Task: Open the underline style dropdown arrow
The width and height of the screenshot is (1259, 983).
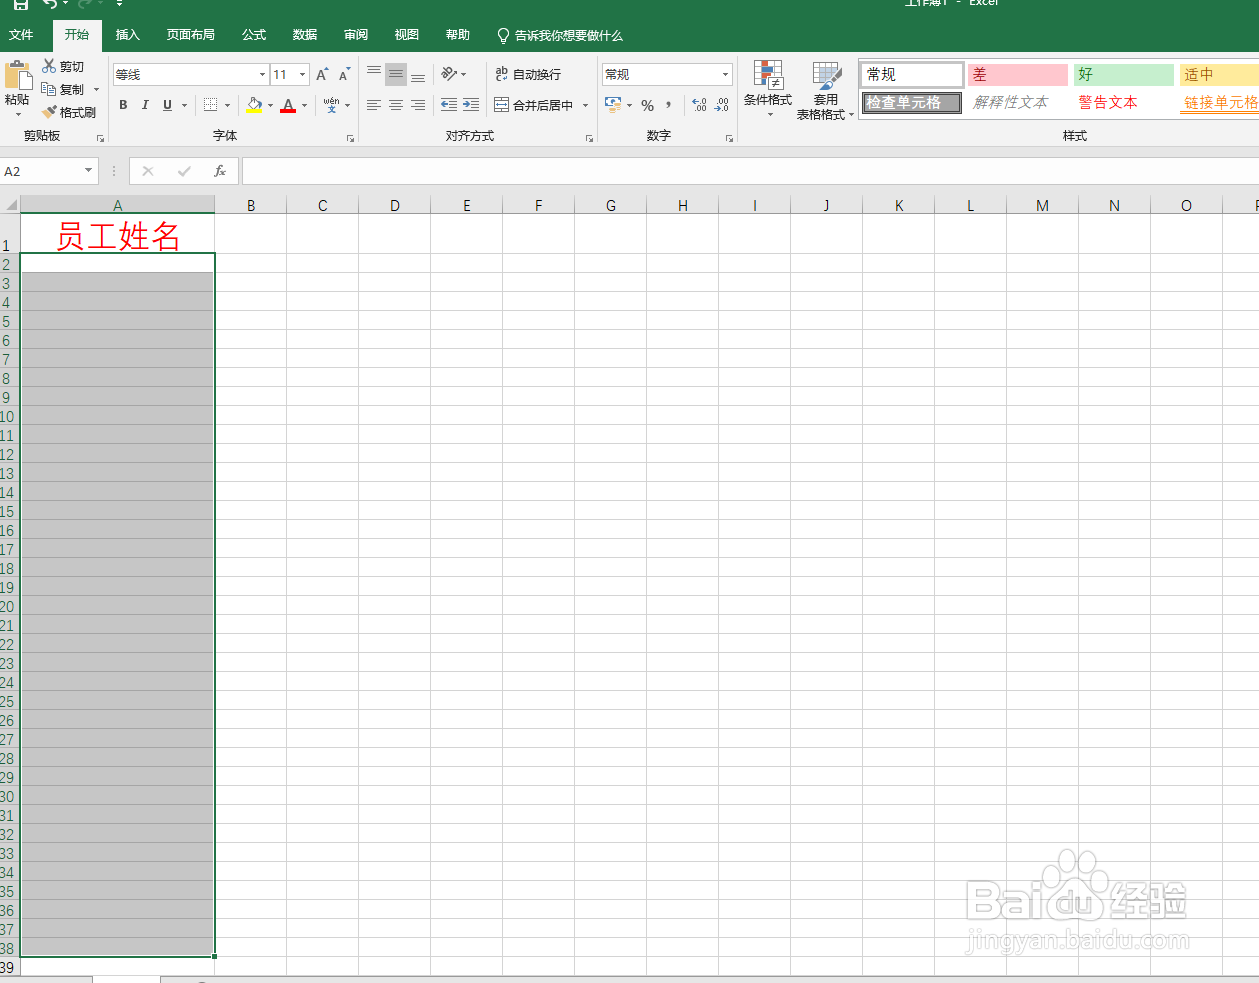Action: pyautogui.click(x=185, y=105)
